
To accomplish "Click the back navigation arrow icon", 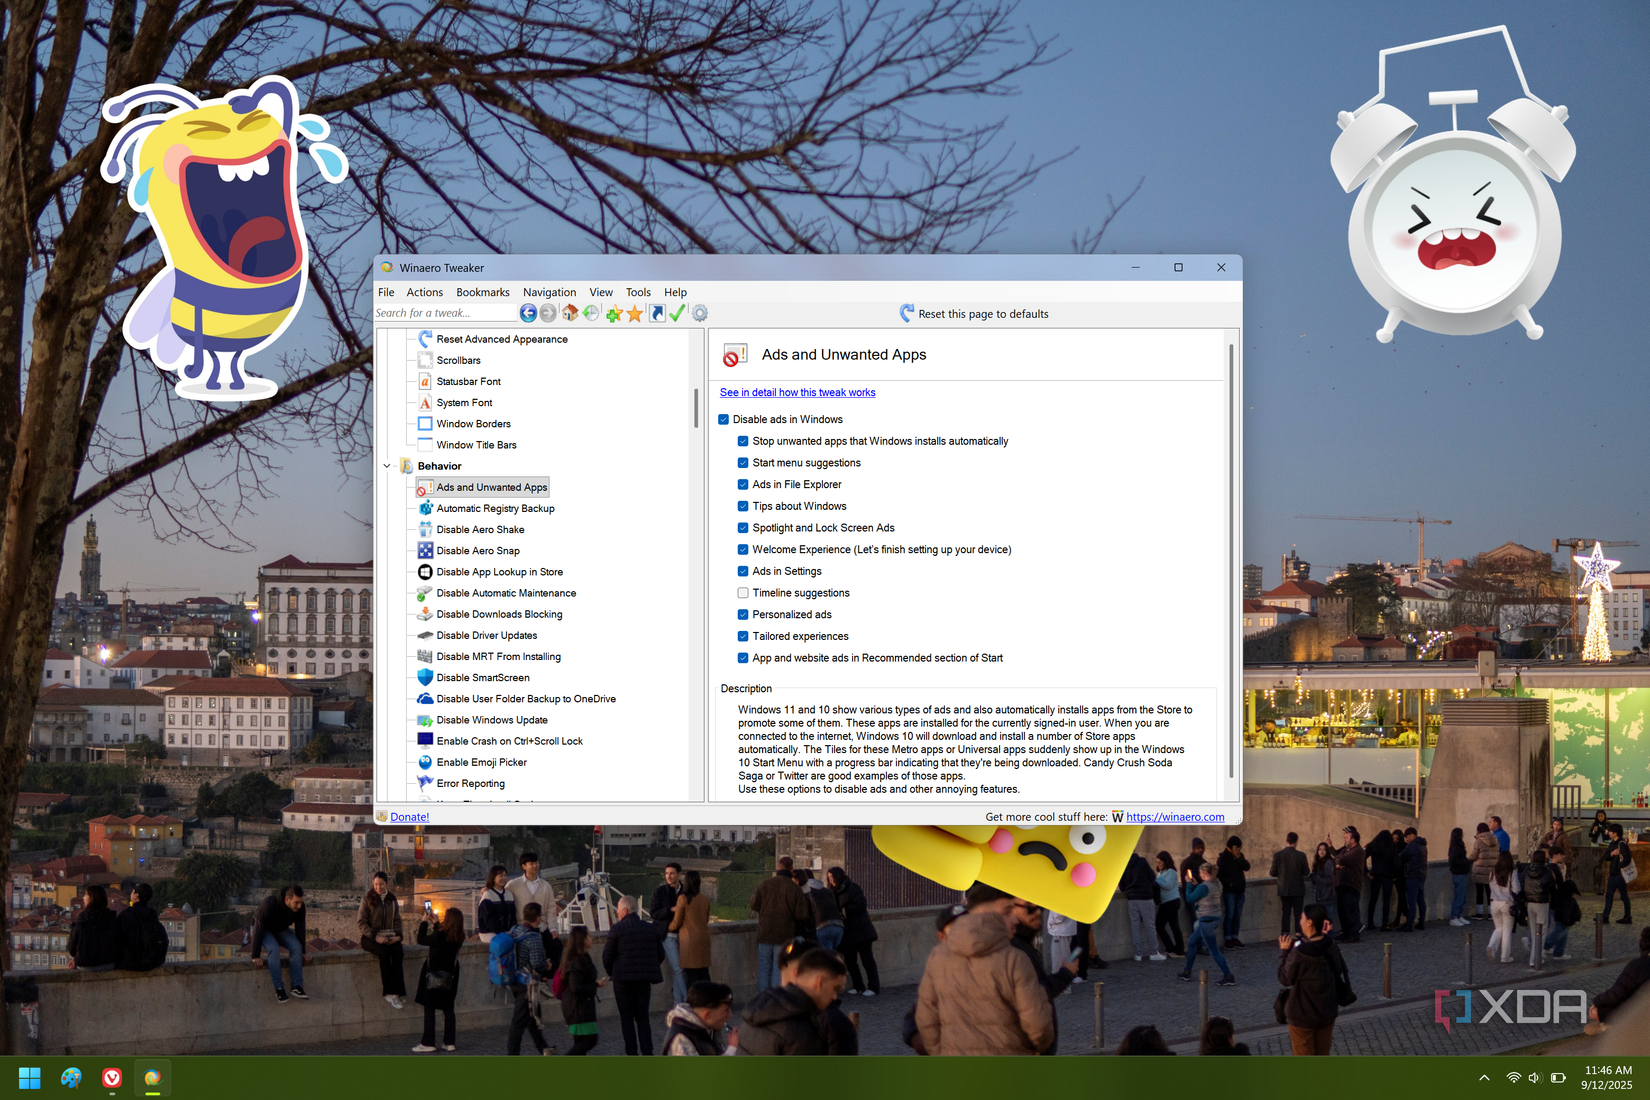I will pos(528,312).
